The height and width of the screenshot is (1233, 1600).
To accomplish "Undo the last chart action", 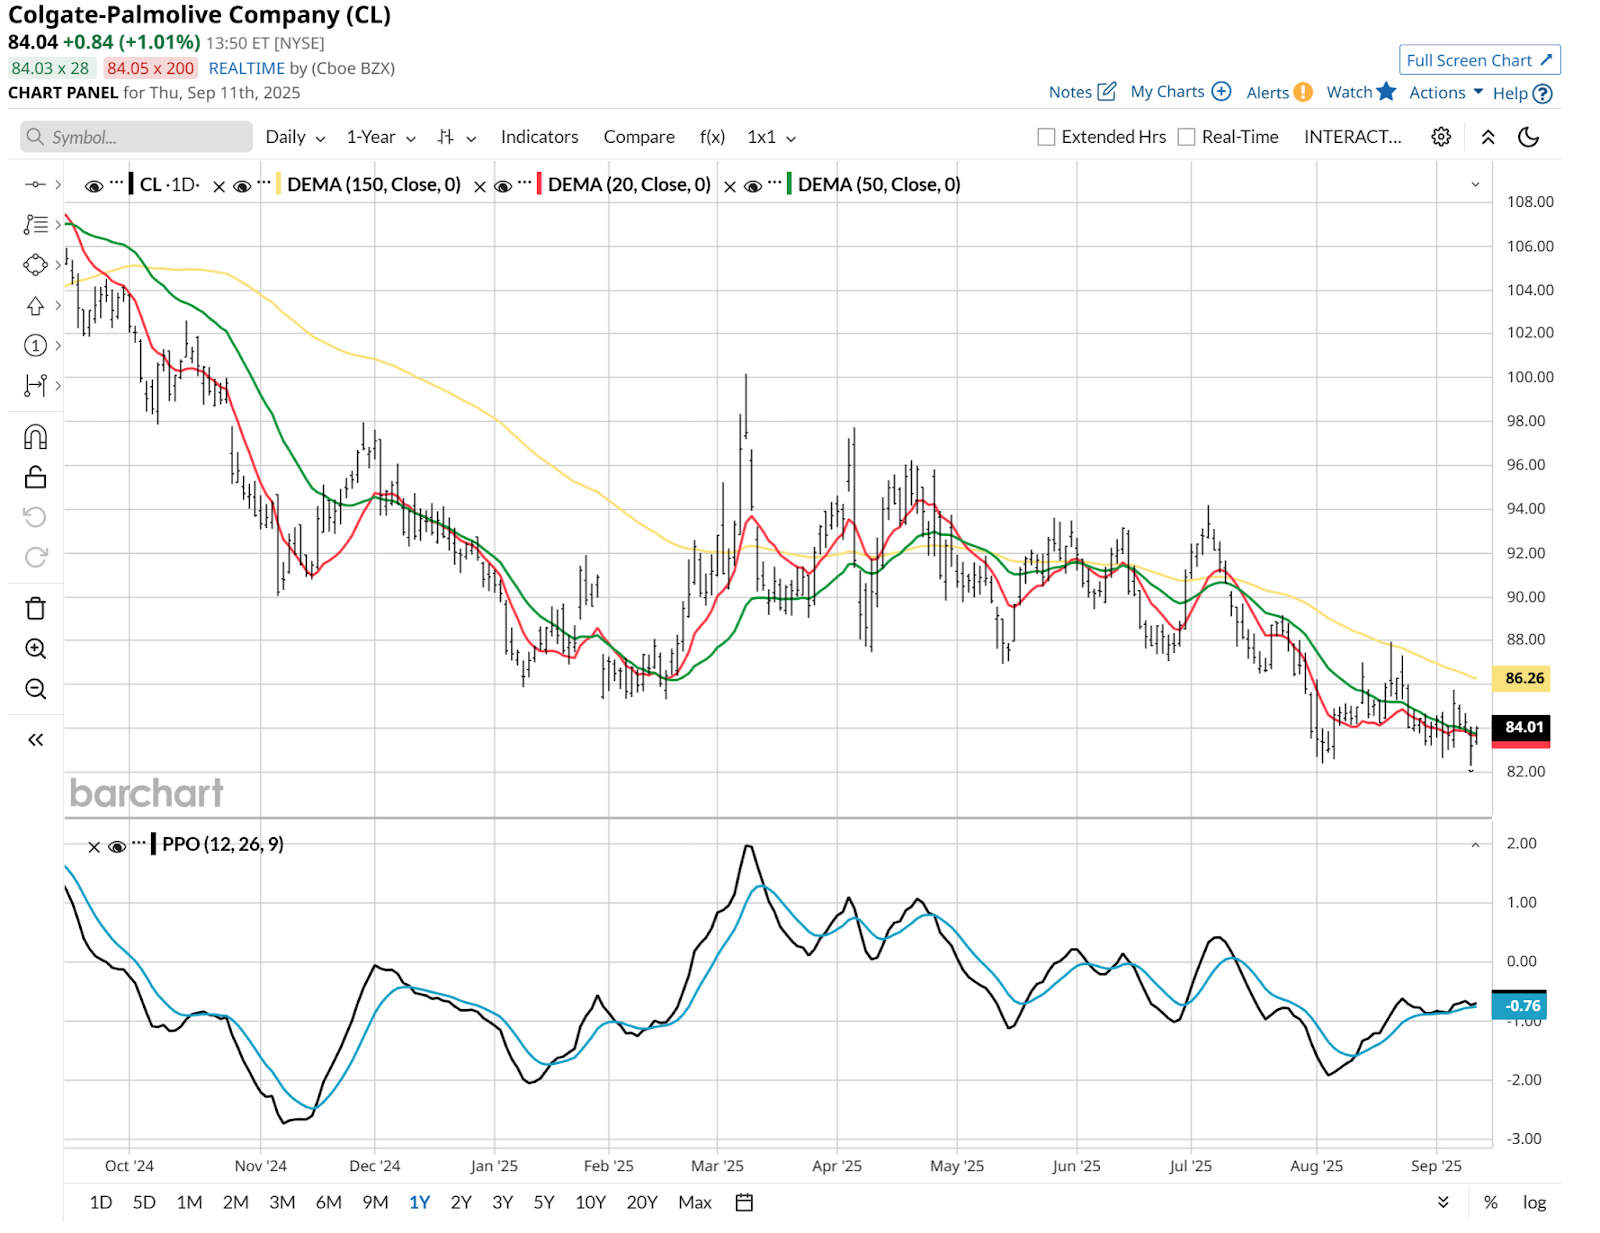I will tap(35, 516).
